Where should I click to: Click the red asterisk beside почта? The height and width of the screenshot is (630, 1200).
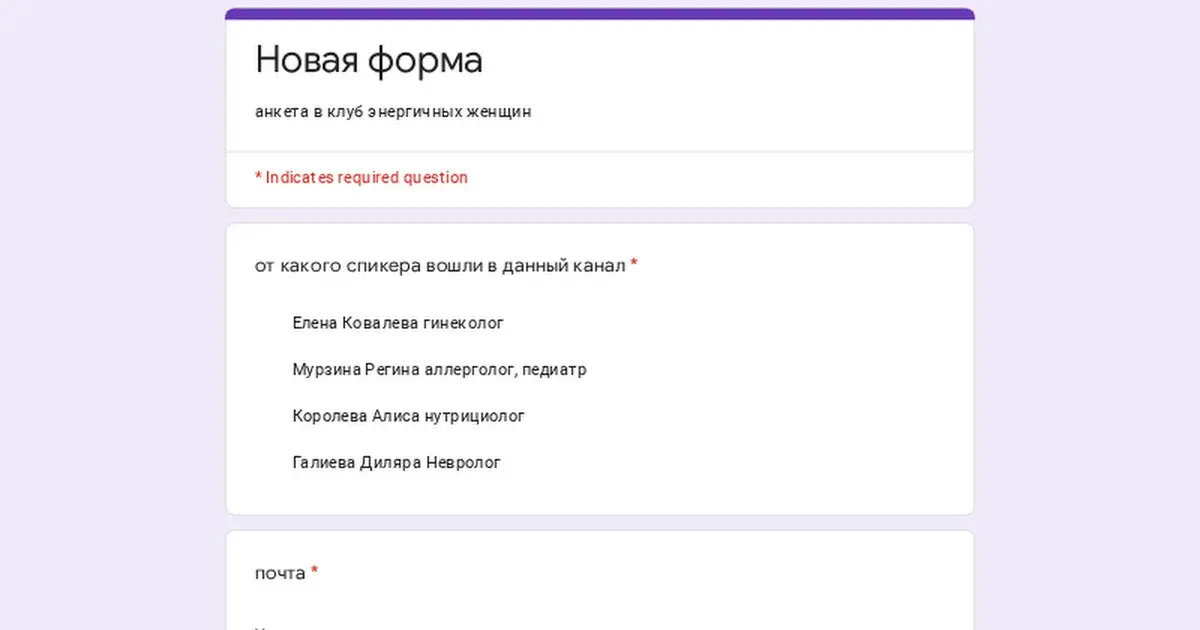point(315,570)
